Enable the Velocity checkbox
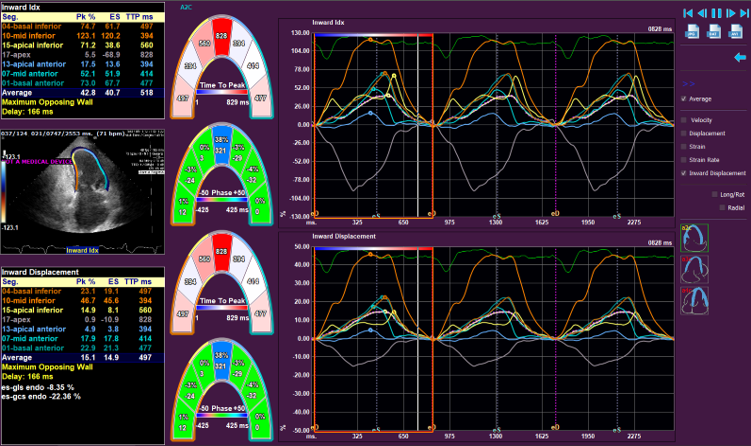The height and width of the screenshot is (446, 751). point(683,119)
